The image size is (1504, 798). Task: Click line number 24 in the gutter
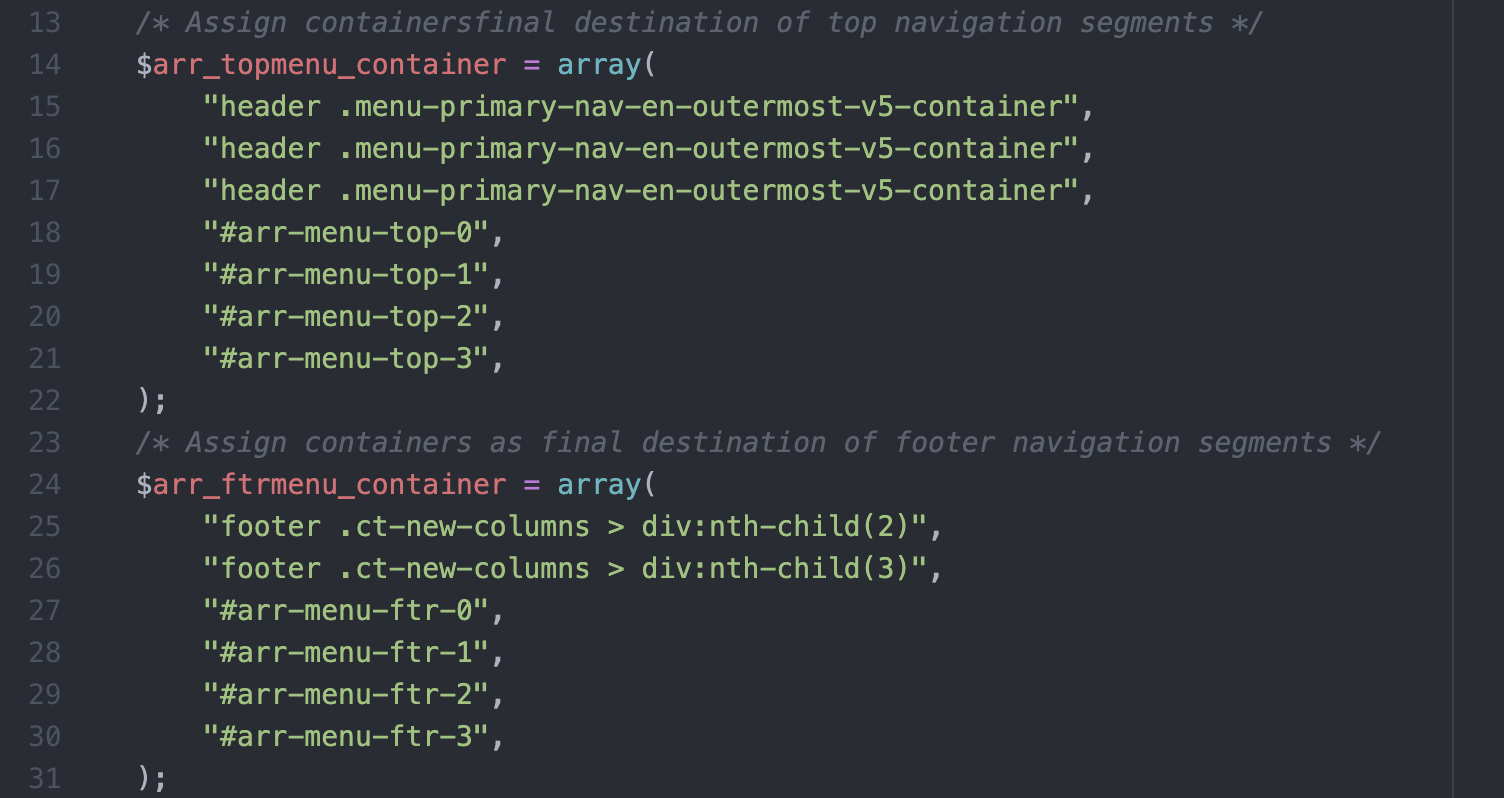pyautogui.click(x=45, y=485)
